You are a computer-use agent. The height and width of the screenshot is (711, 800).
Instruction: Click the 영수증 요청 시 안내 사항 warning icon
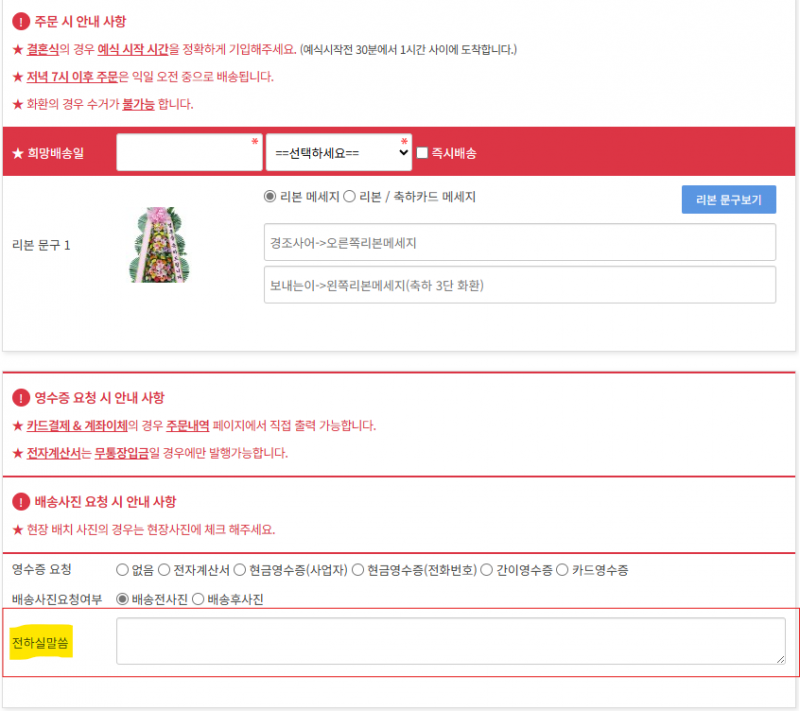[21, 398]
